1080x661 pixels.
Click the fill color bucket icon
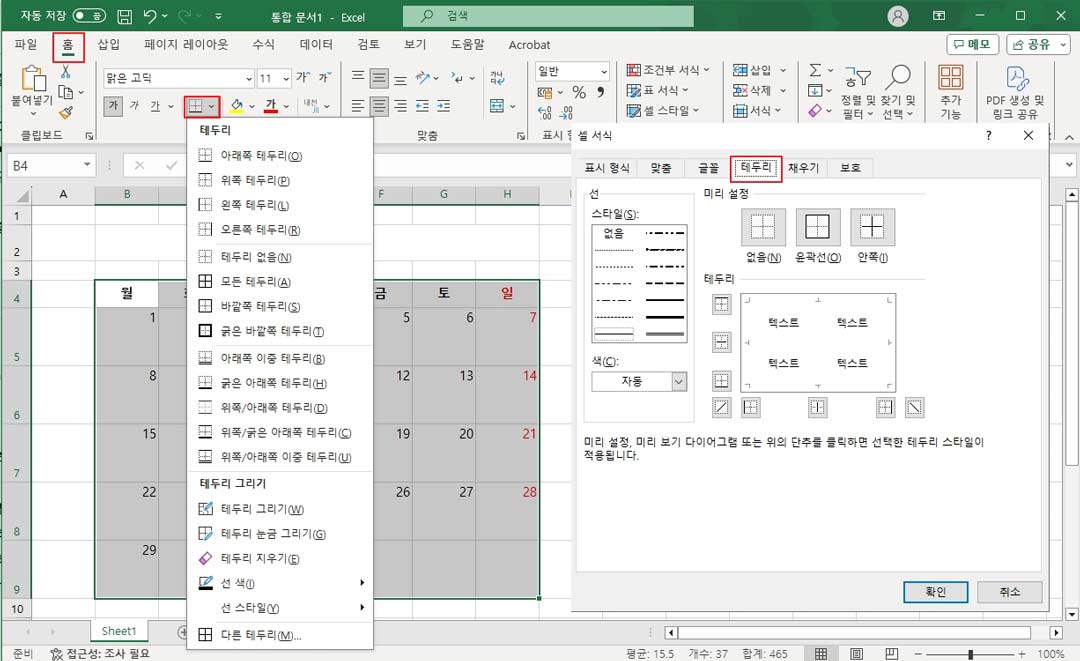[237, 105]
